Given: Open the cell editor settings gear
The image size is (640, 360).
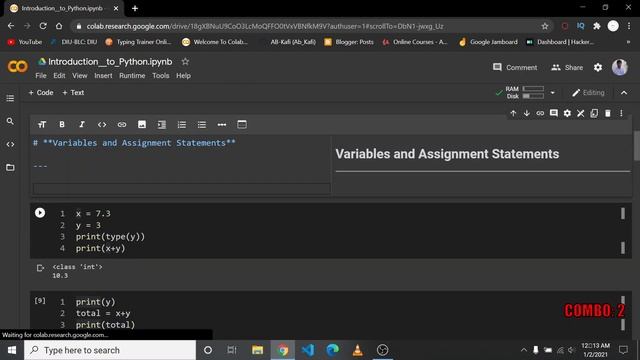Looking at the screenshot, I should (x=567, y=113).
